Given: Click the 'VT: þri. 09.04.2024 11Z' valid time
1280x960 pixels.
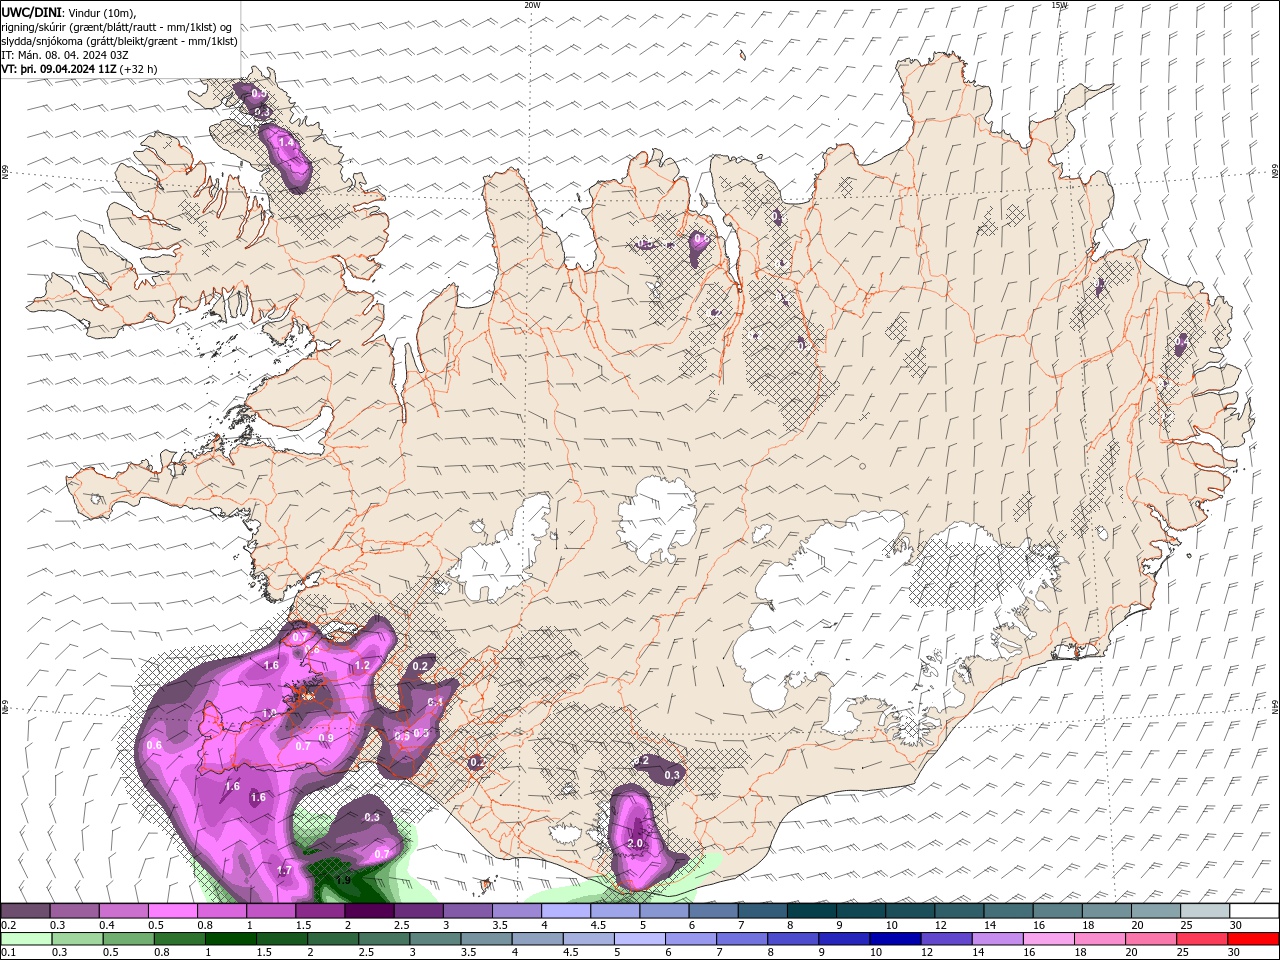Looking at the screenshot, I should click(x=60, y=69).
